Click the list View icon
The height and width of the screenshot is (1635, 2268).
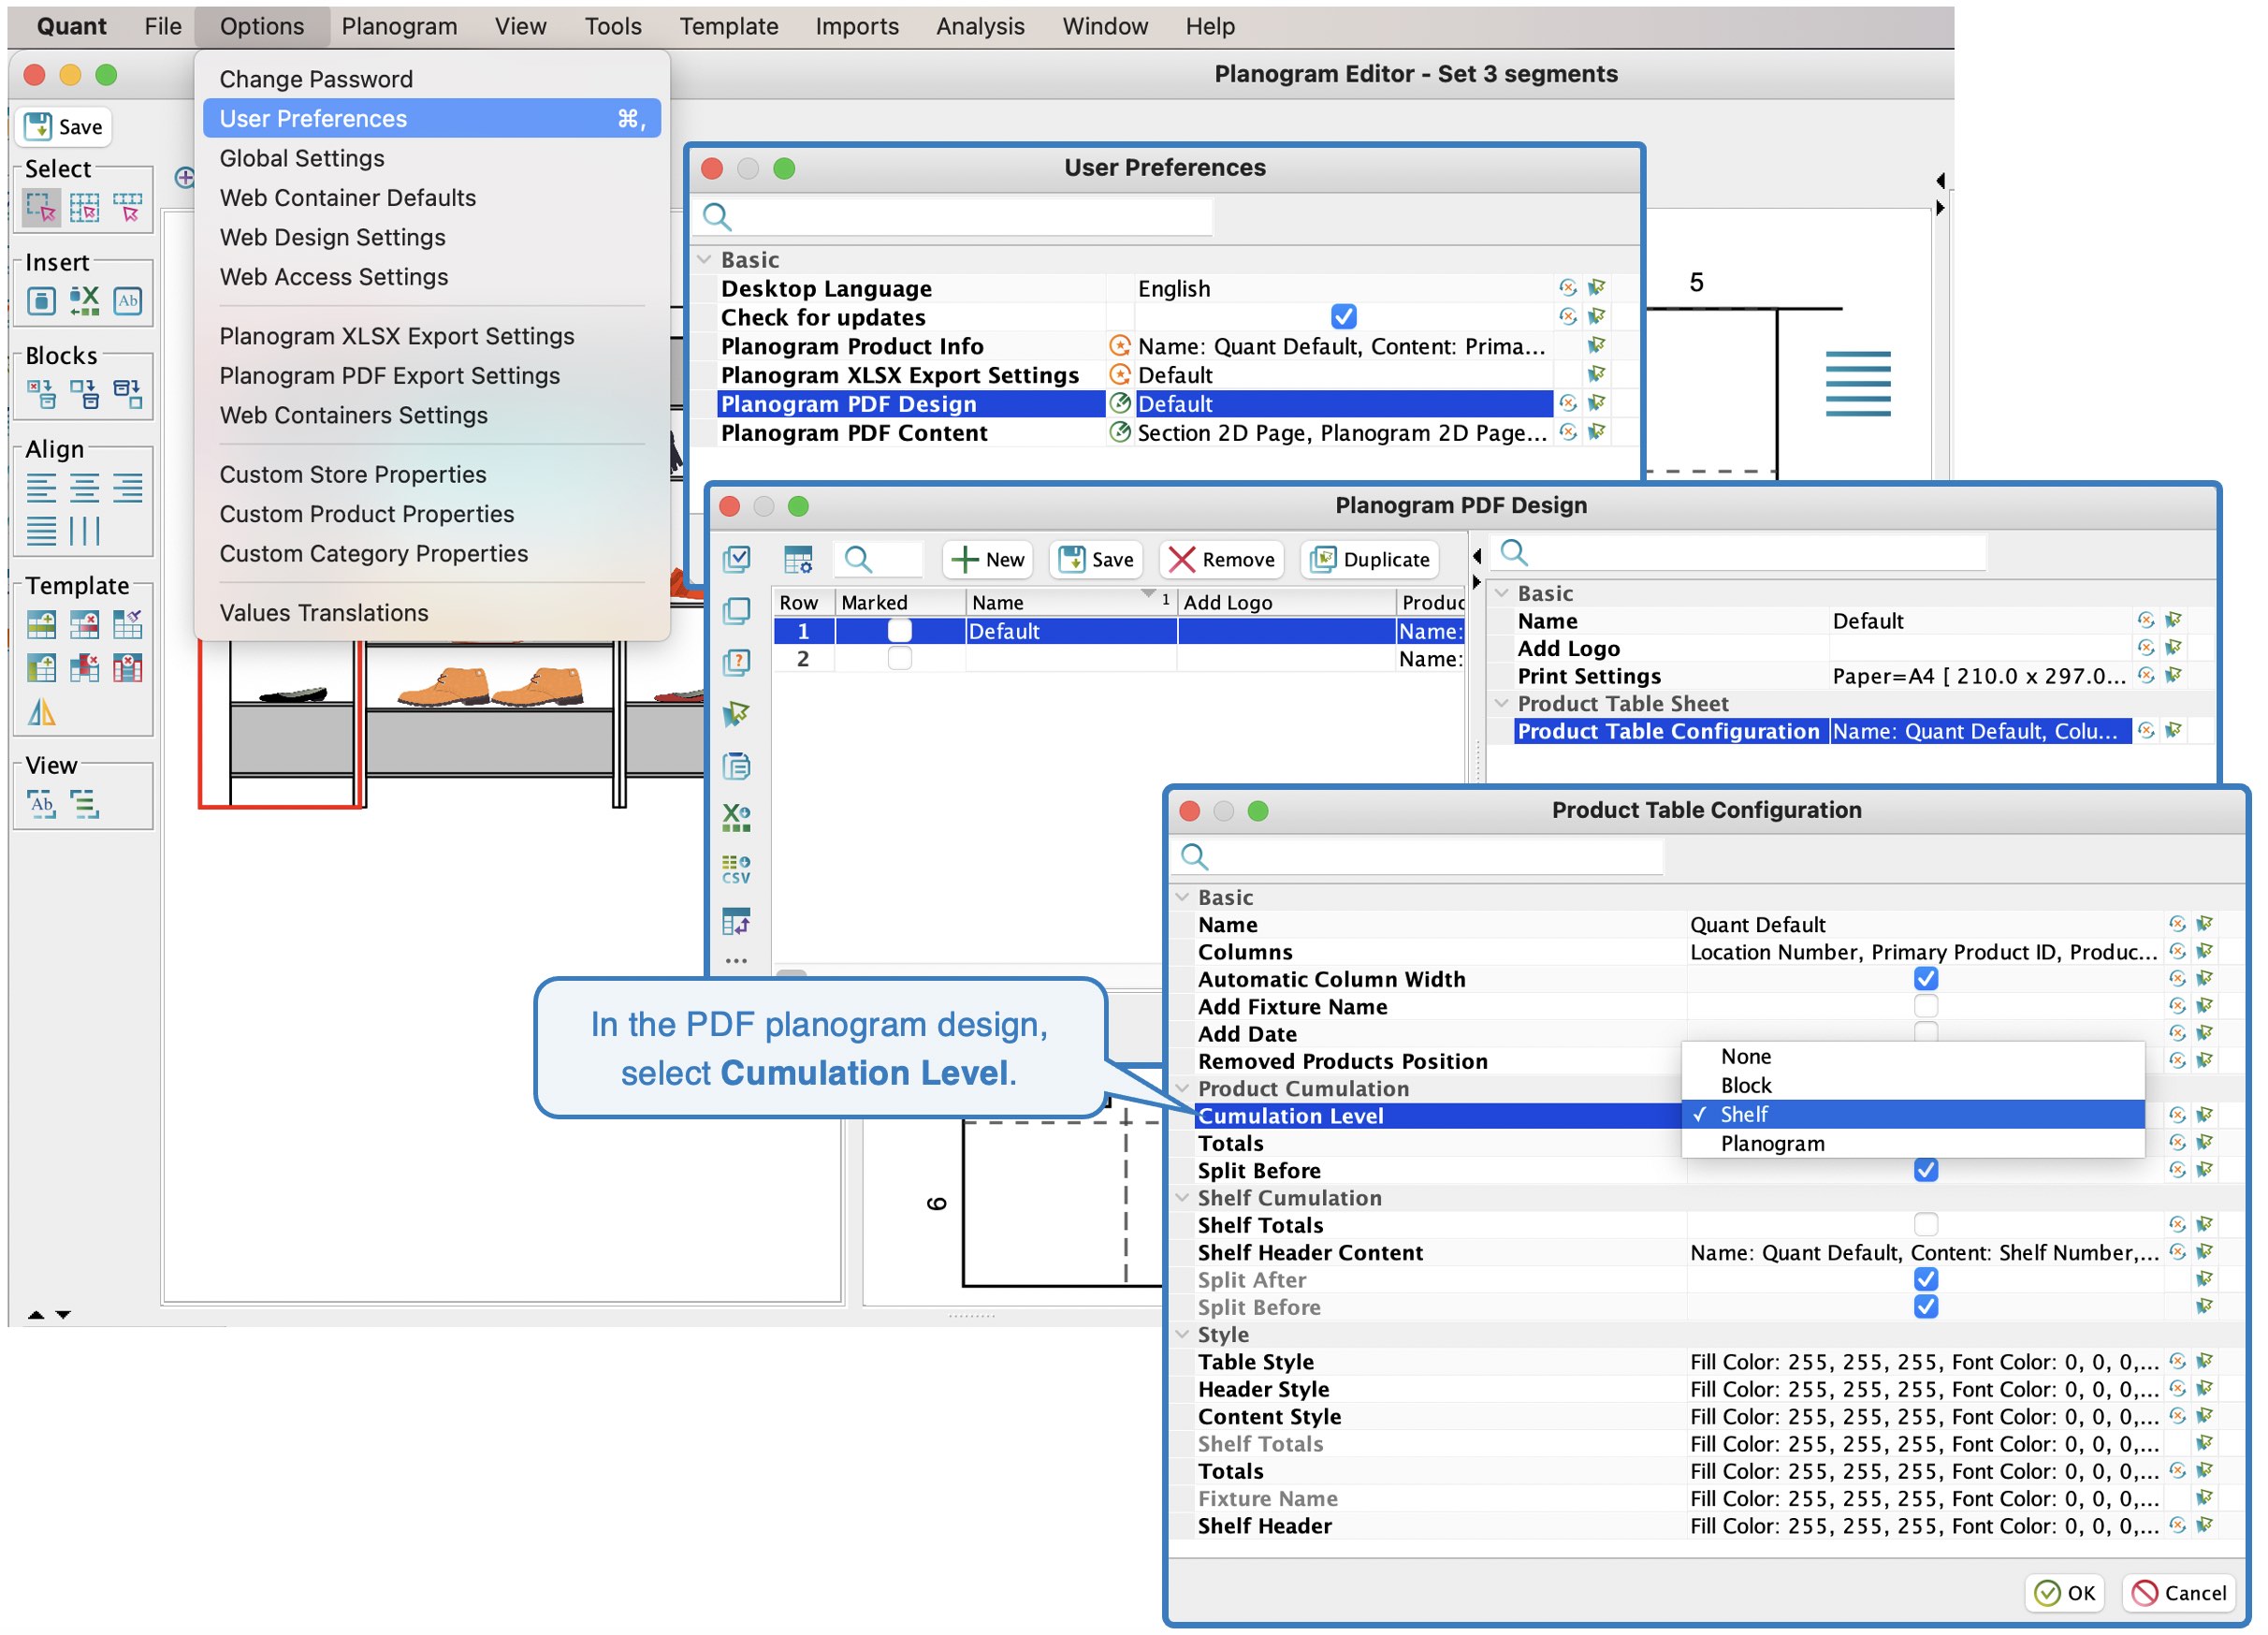coord(85,804)
